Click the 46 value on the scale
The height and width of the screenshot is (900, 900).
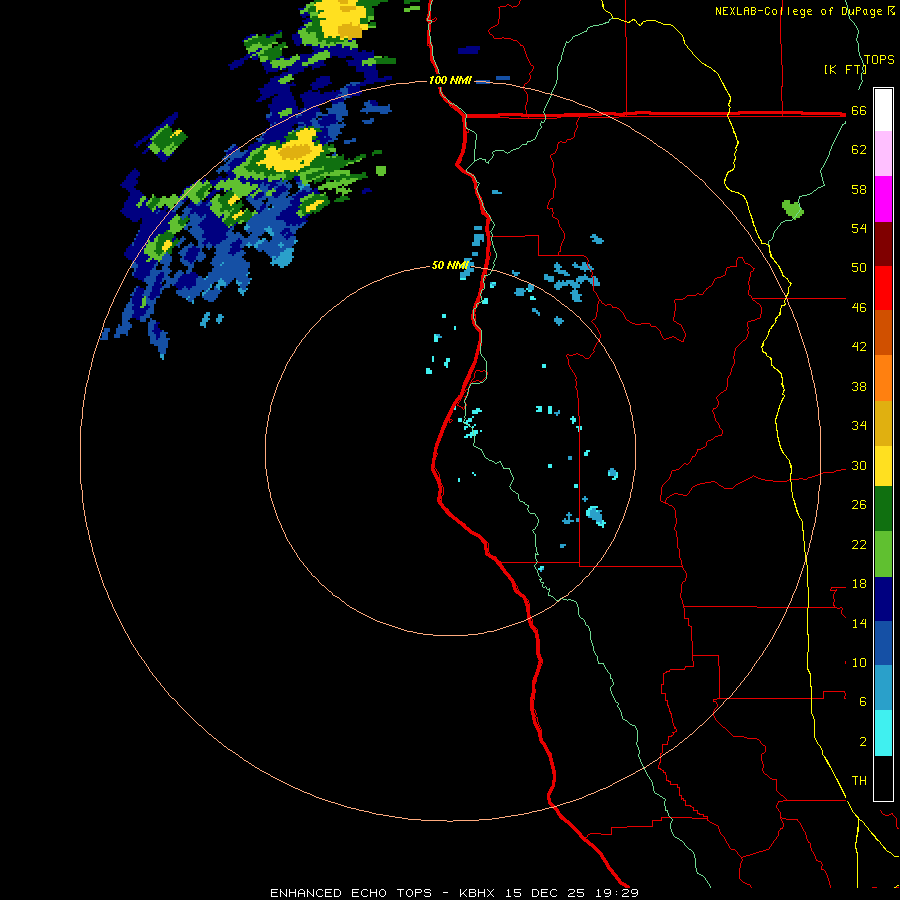(x=859, y=308)
